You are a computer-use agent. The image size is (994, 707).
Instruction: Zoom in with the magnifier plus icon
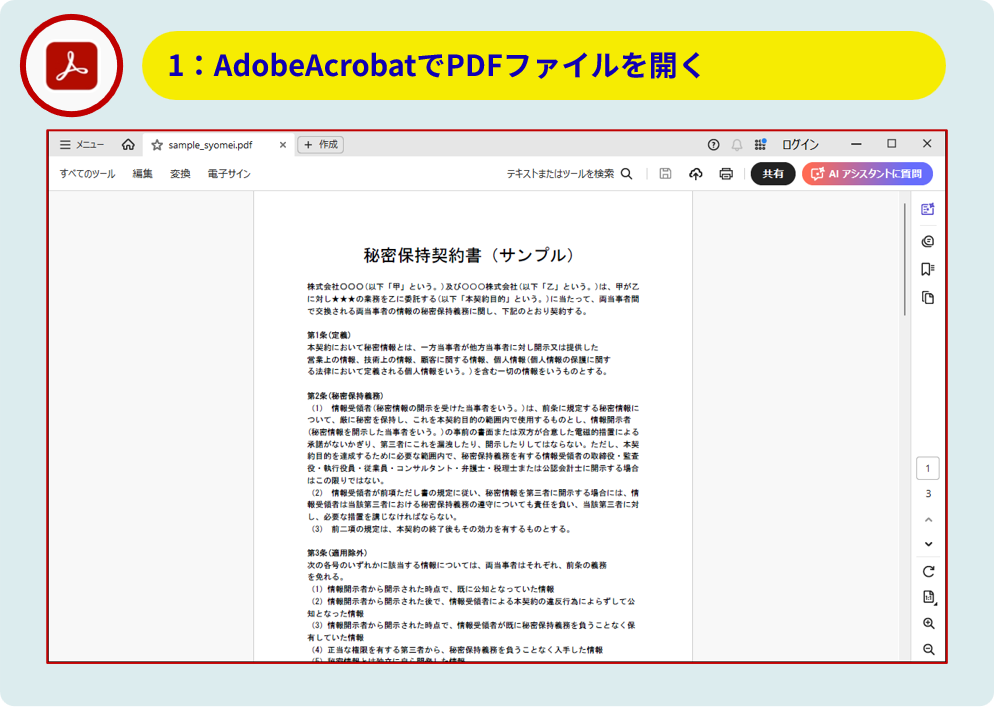click(x=928, y=623)
